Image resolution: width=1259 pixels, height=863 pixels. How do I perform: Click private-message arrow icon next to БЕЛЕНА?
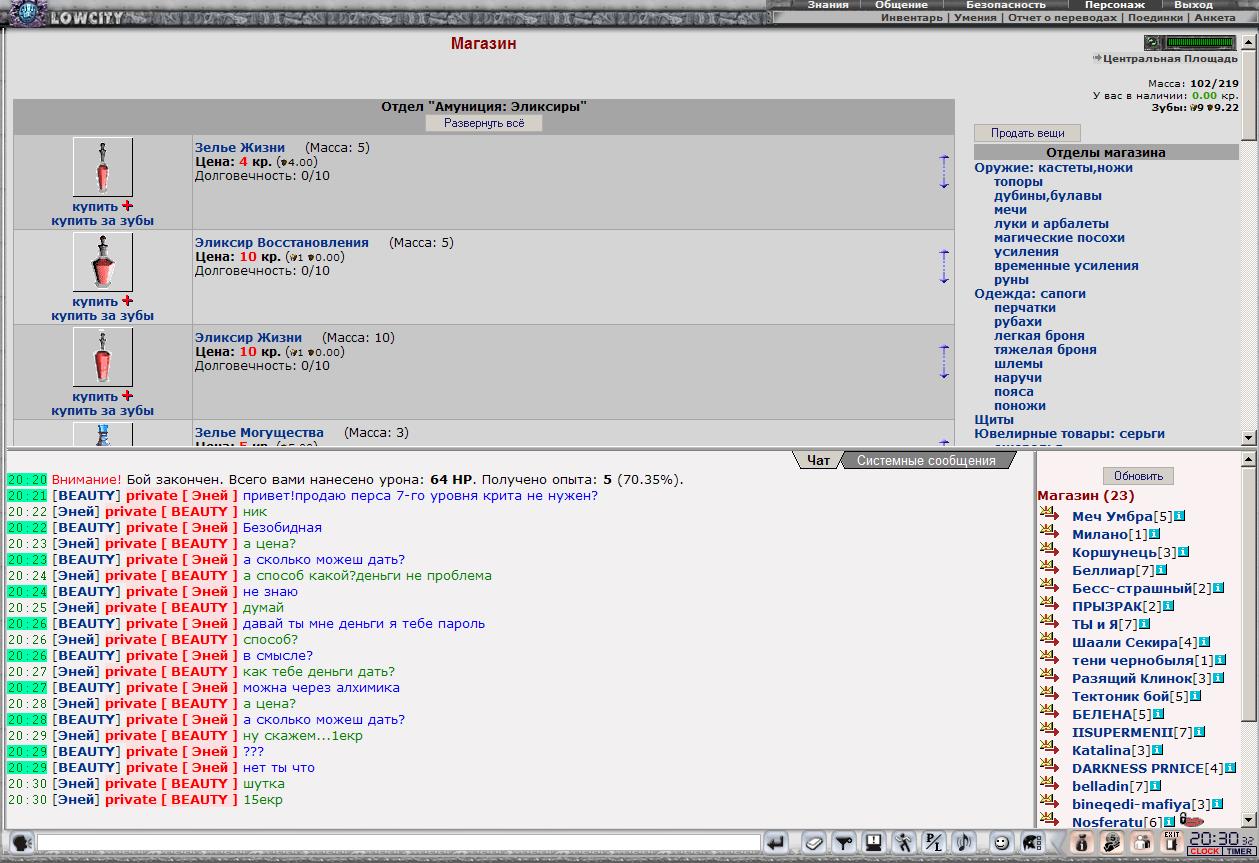[x=1049, y=713]
